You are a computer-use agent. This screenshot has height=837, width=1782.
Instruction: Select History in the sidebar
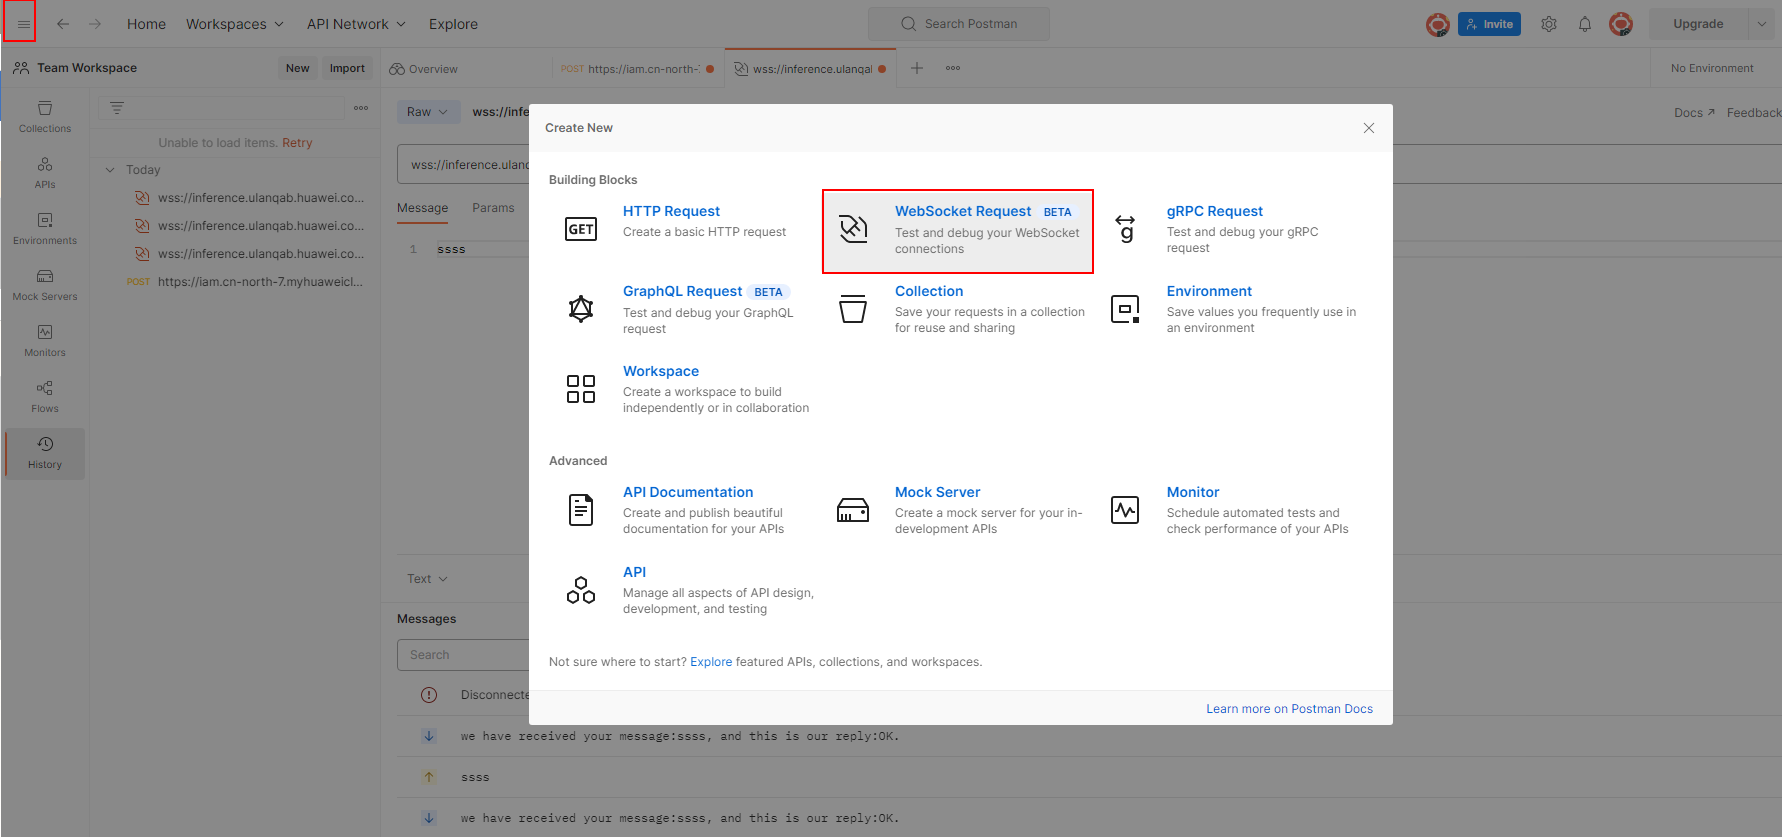click(45, 453)
